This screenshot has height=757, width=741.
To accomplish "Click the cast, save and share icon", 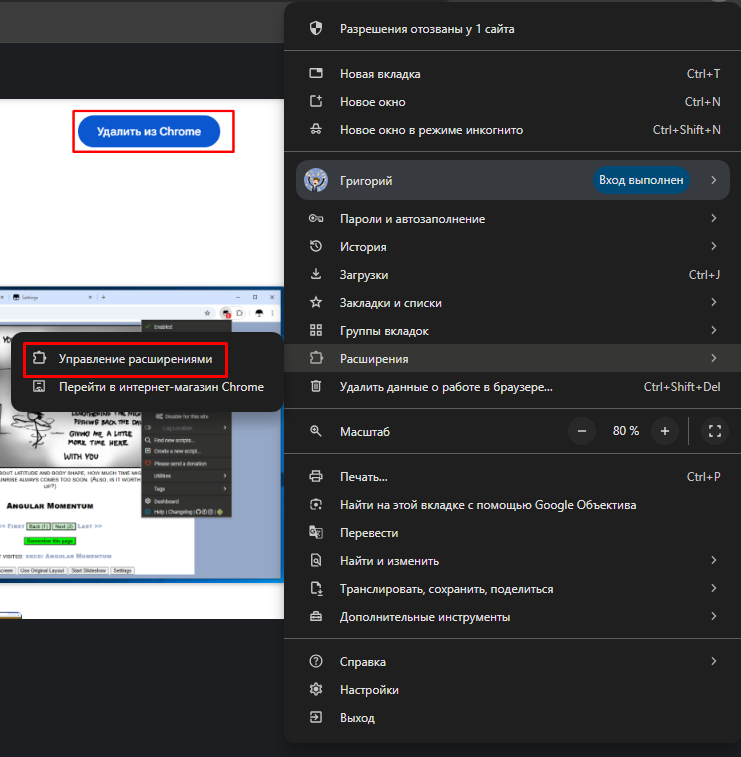I will coord(316,589).
